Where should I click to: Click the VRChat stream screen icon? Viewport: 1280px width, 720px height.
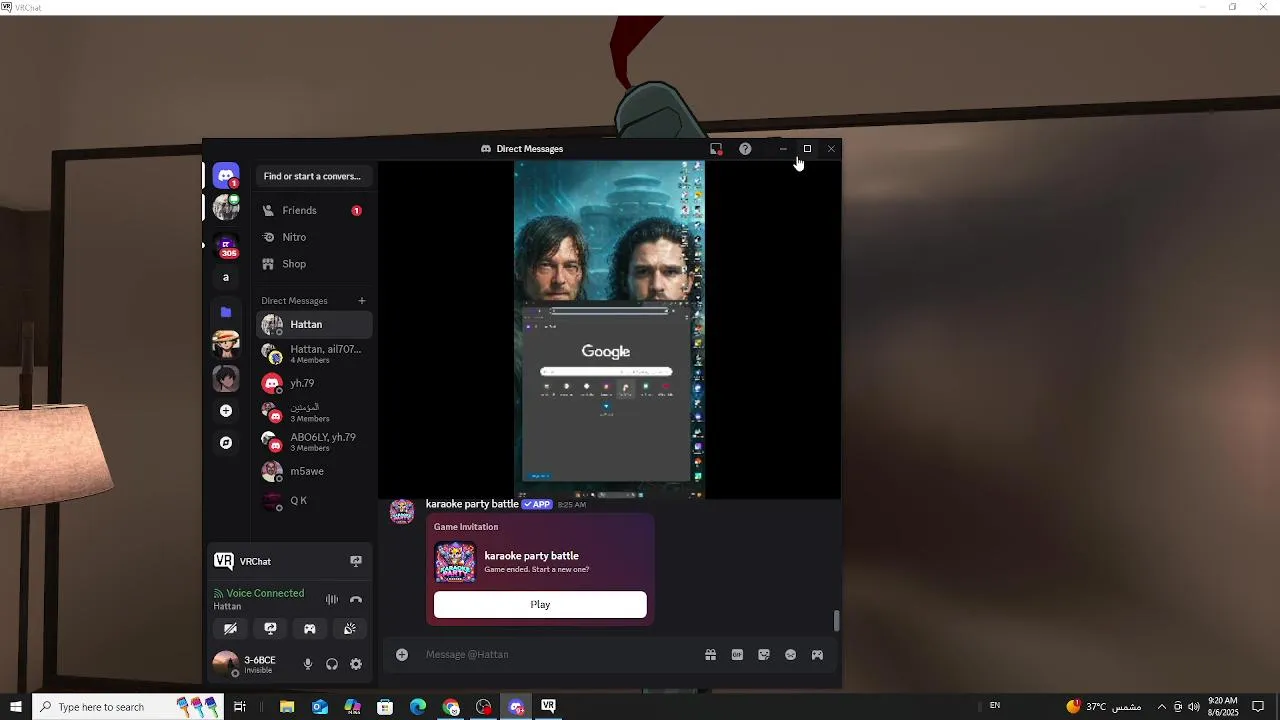[x=356, y=561]
